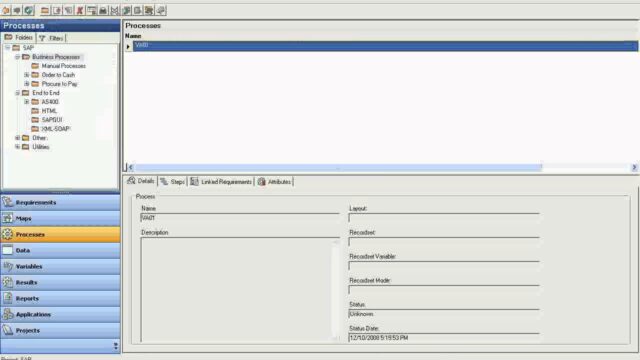Open the Data navigation section
This screenshot has width=640, height=360.
point(60,250)
